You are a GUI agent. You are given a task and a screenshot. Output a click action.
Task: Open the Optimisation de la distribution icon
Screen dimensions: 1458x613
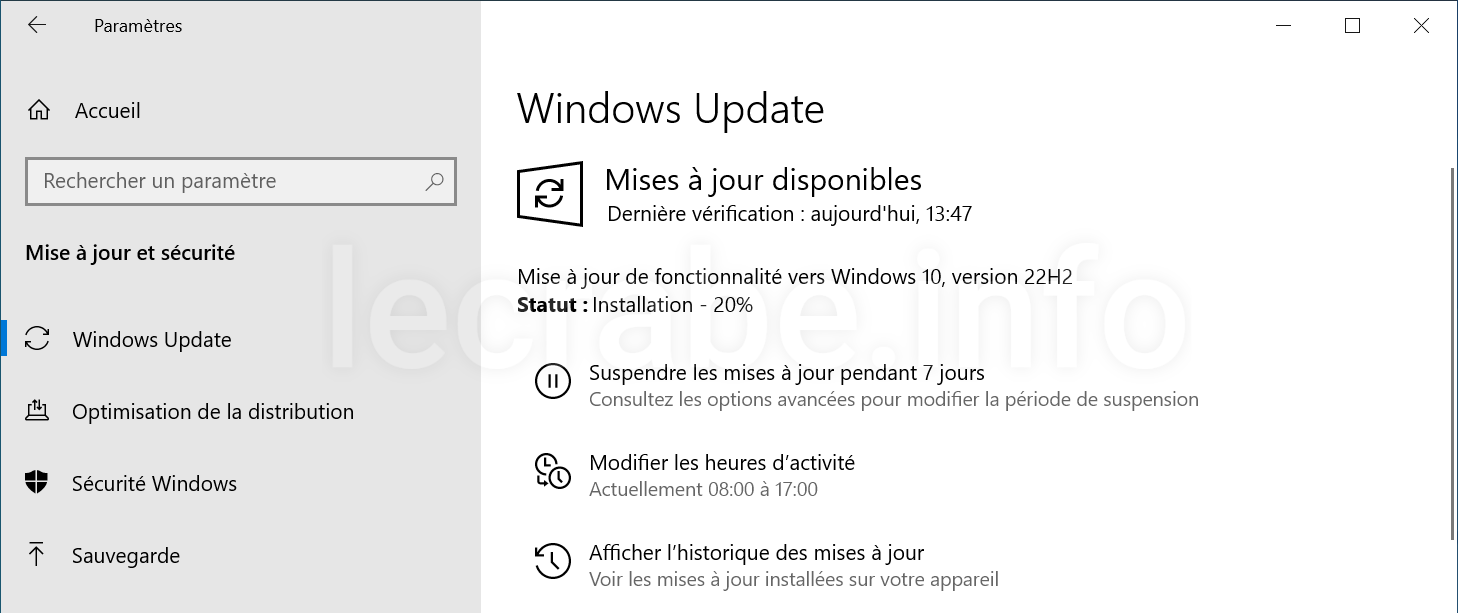click(x=37, y=411)
